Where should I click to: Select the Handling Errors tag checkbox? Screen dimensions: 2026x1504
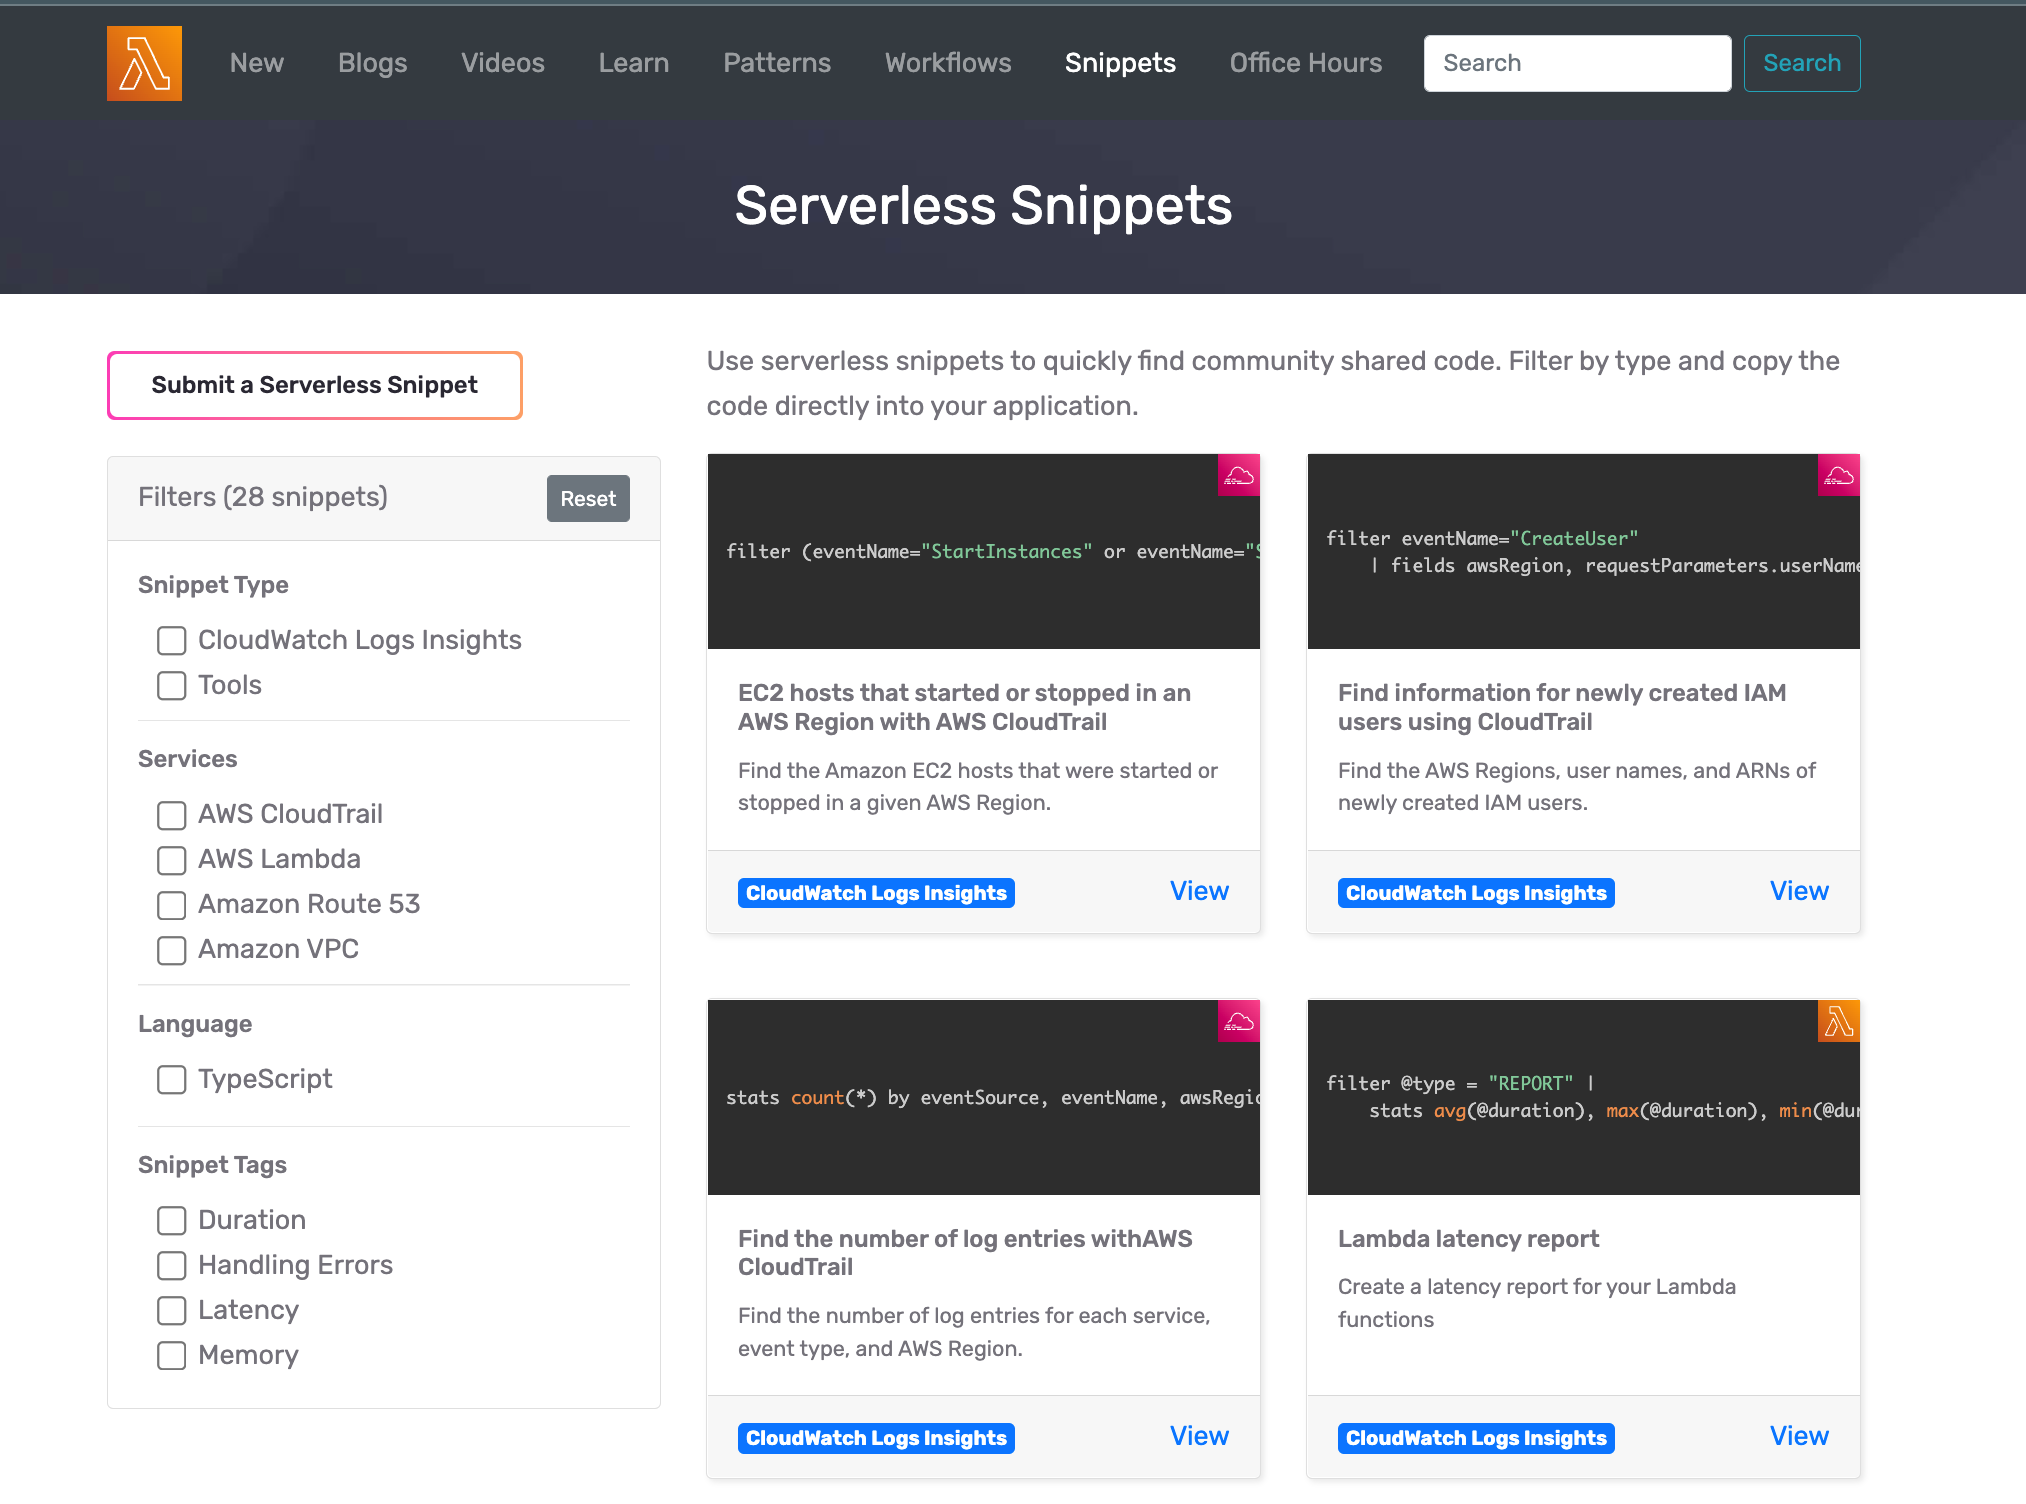click(172, 1266)
